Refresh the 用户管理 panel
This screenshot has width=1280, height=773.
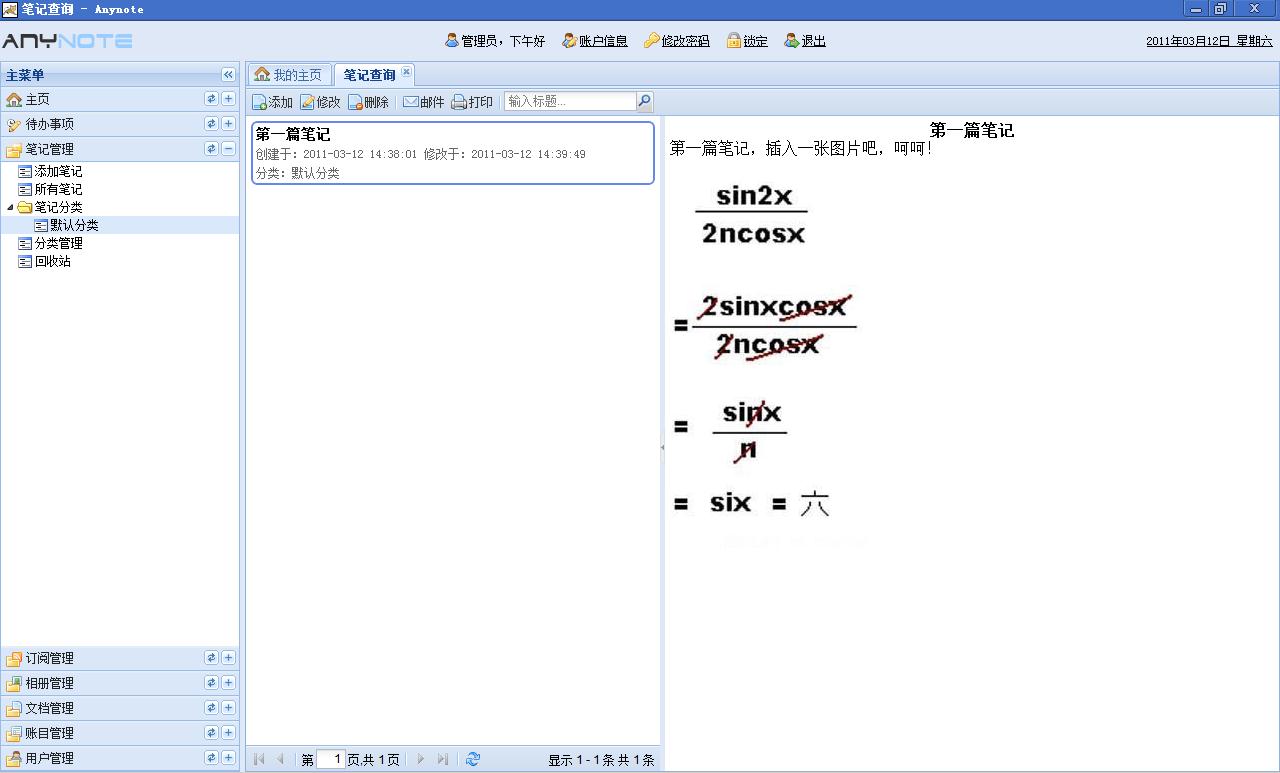point(211,758)
